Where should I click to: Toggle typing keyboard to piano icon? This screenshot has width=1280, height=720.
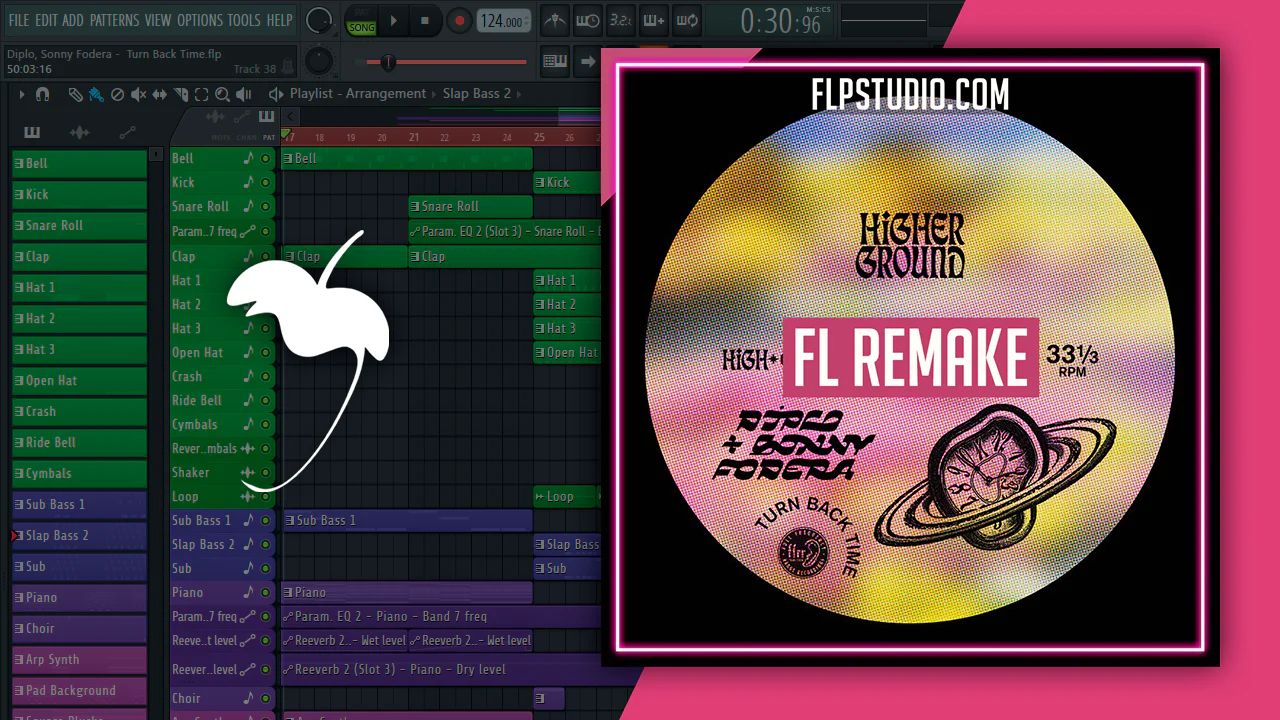(555, 61)
